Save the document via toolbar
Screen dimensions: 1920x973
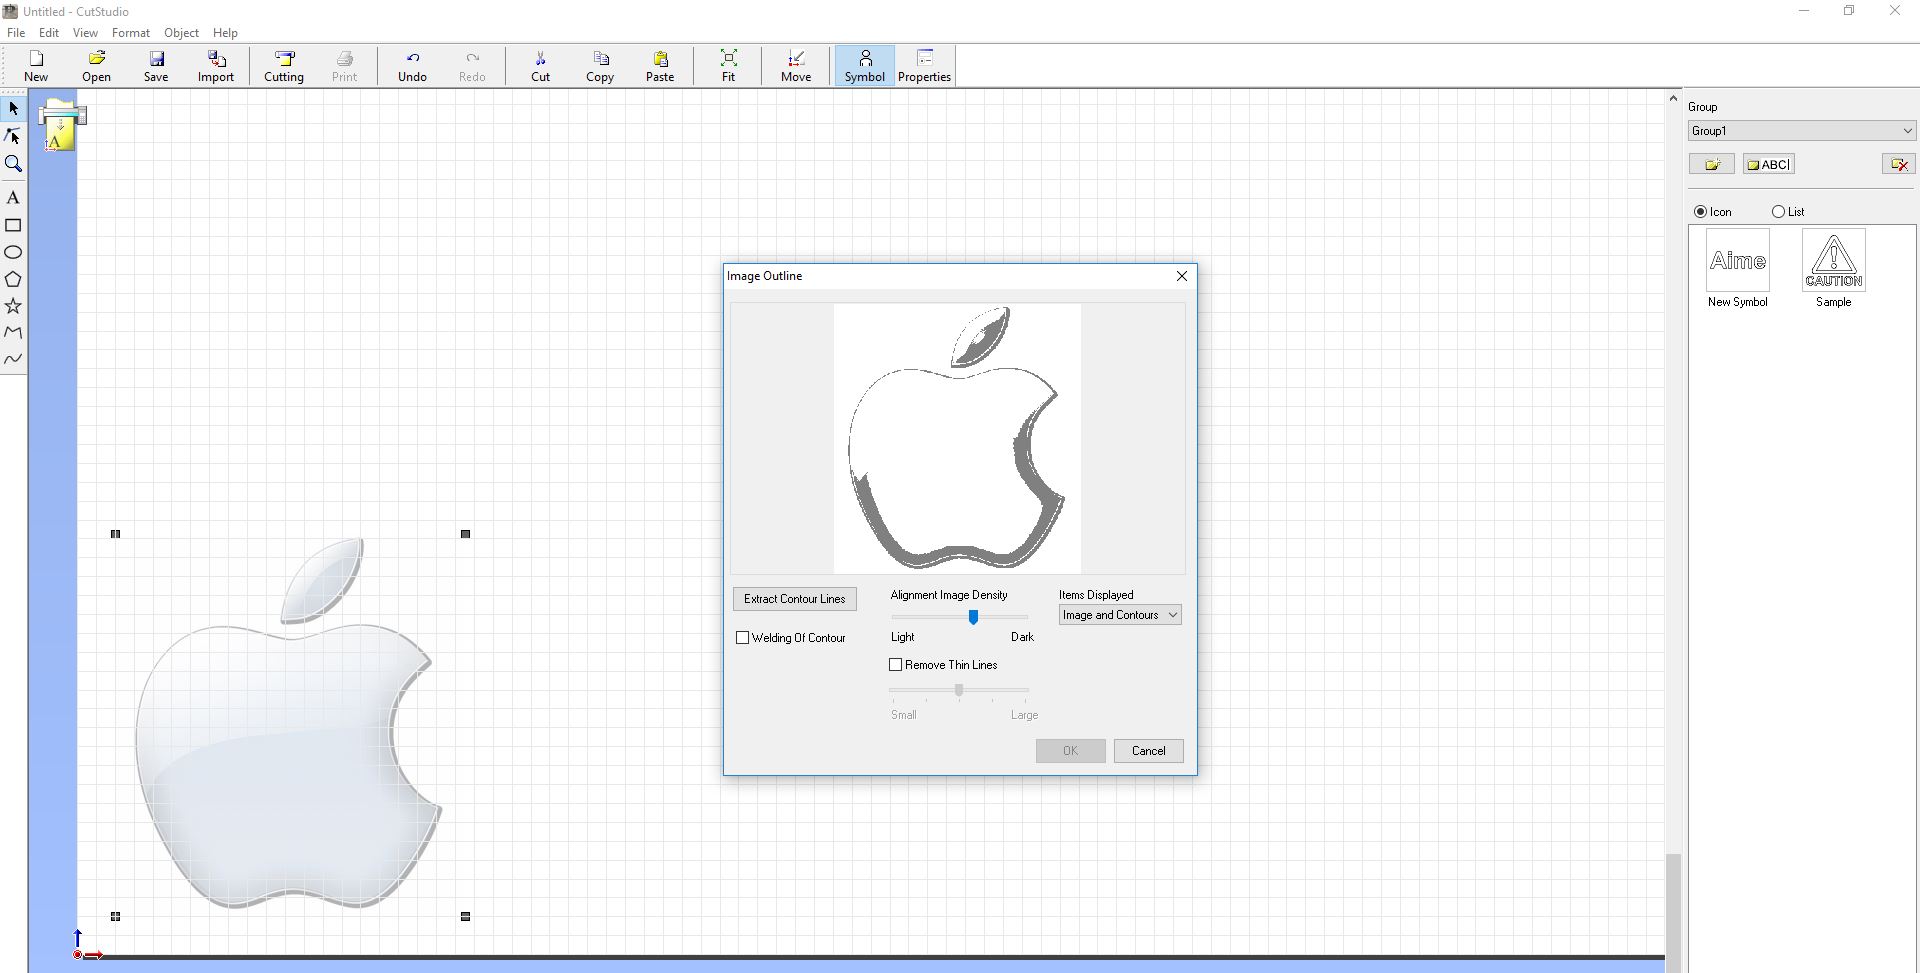point(156,66)
